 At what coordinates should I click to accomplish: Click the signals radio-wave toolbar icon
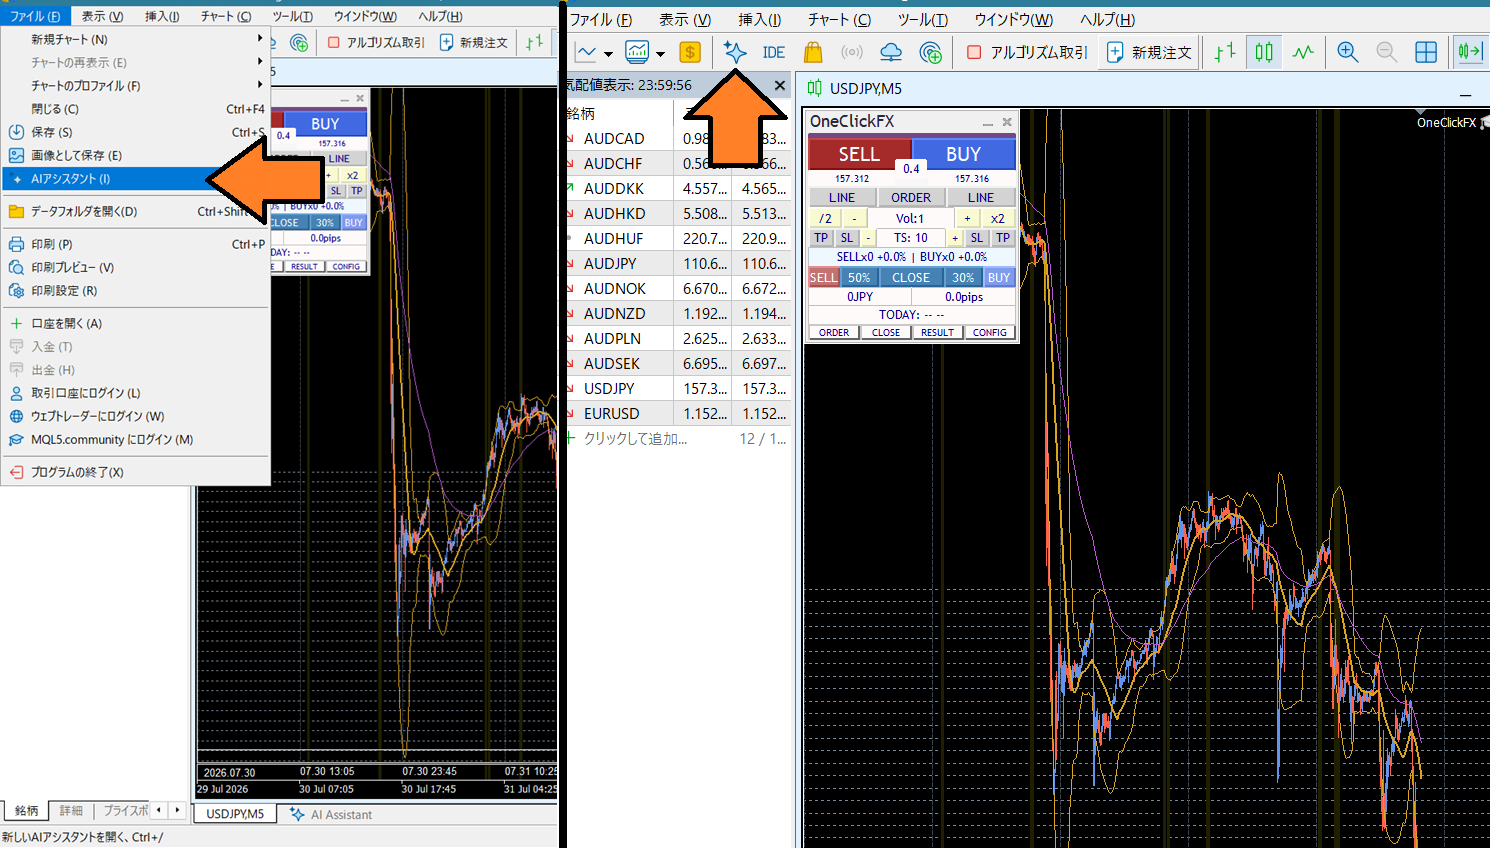[x=852, y=52]
